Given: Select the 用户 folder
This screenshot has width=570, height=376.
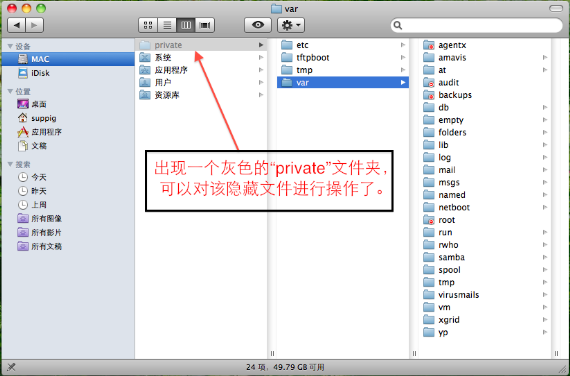Looking at the screenshot, I should pyautogui.click(x=201, y=83).
